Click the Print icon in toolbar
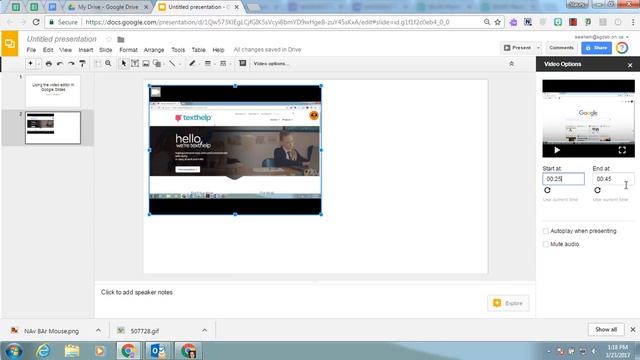Image resolution: width=640 pixels, height=360 pixels. coord(49,64)
